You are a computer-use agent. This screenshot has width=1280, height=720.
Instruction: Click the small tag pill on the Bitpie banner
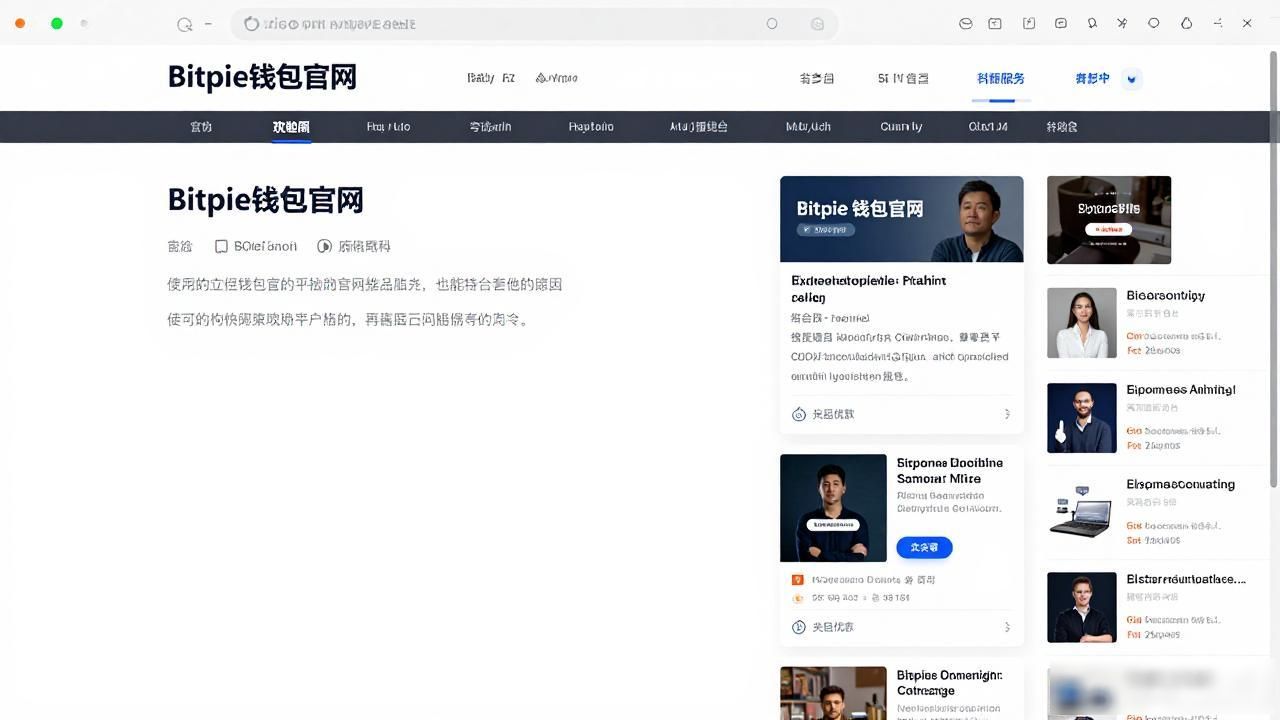click(x=826, y=230)
